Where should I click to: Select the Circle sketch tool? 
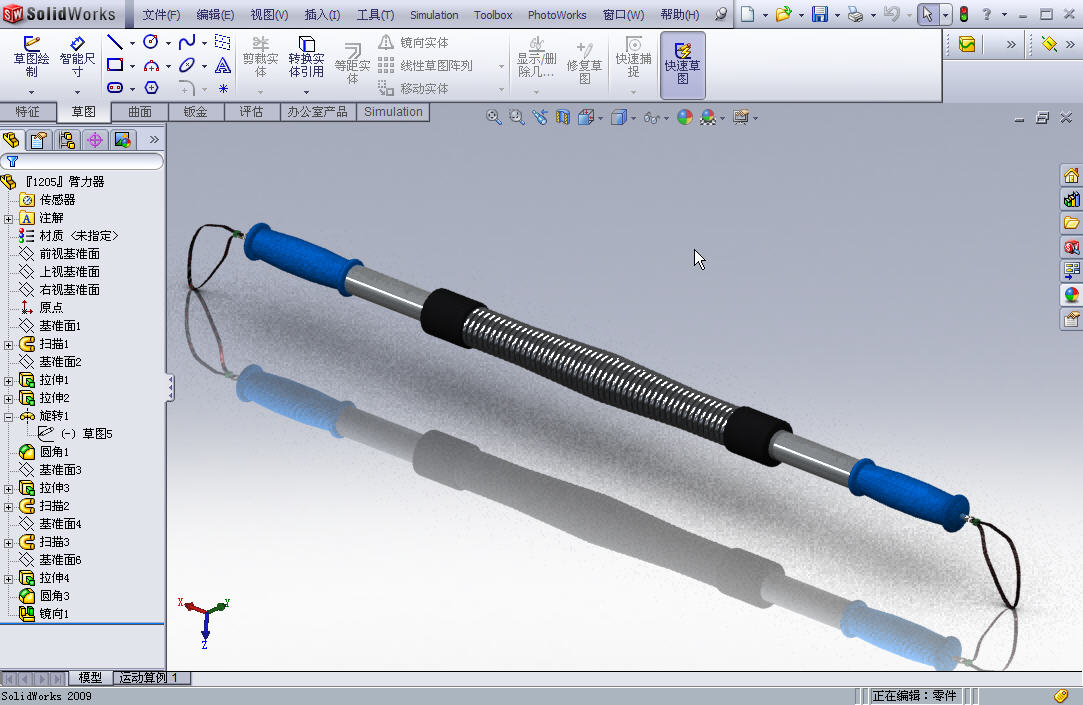[x=151, y=43]
